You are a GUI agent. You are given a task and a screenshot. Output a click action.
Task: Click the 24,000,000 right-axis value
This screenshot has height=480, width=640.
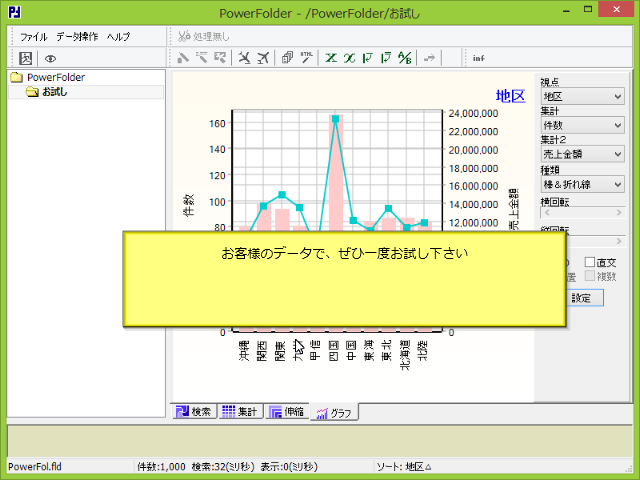pos(473,113)
